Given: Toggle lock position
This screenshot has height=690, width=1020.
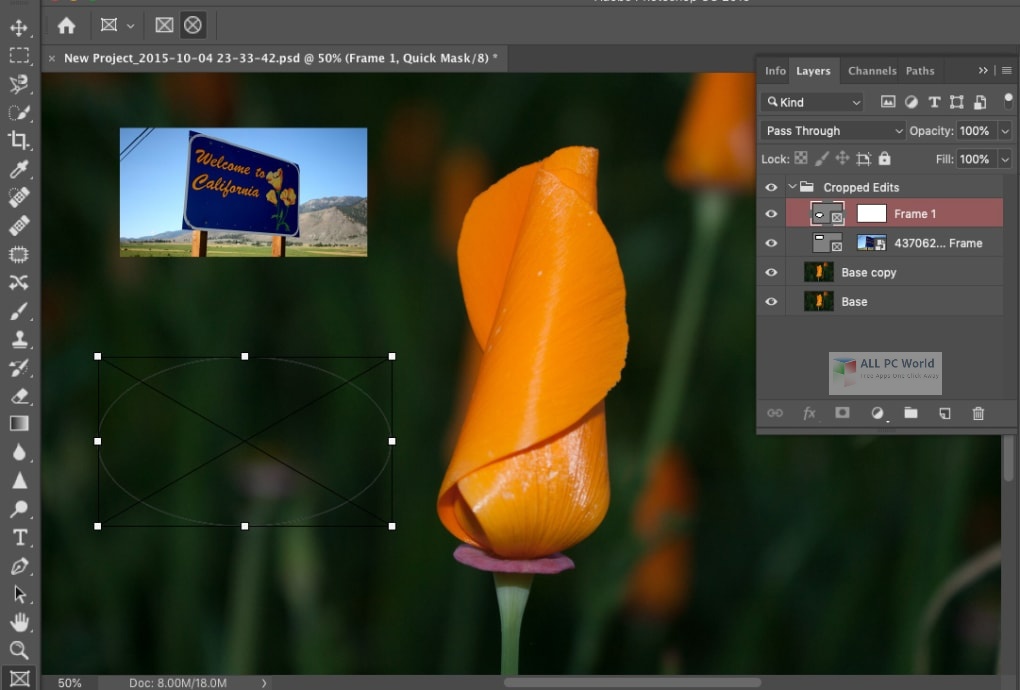Looking at the screenshot, I should 842,158.
